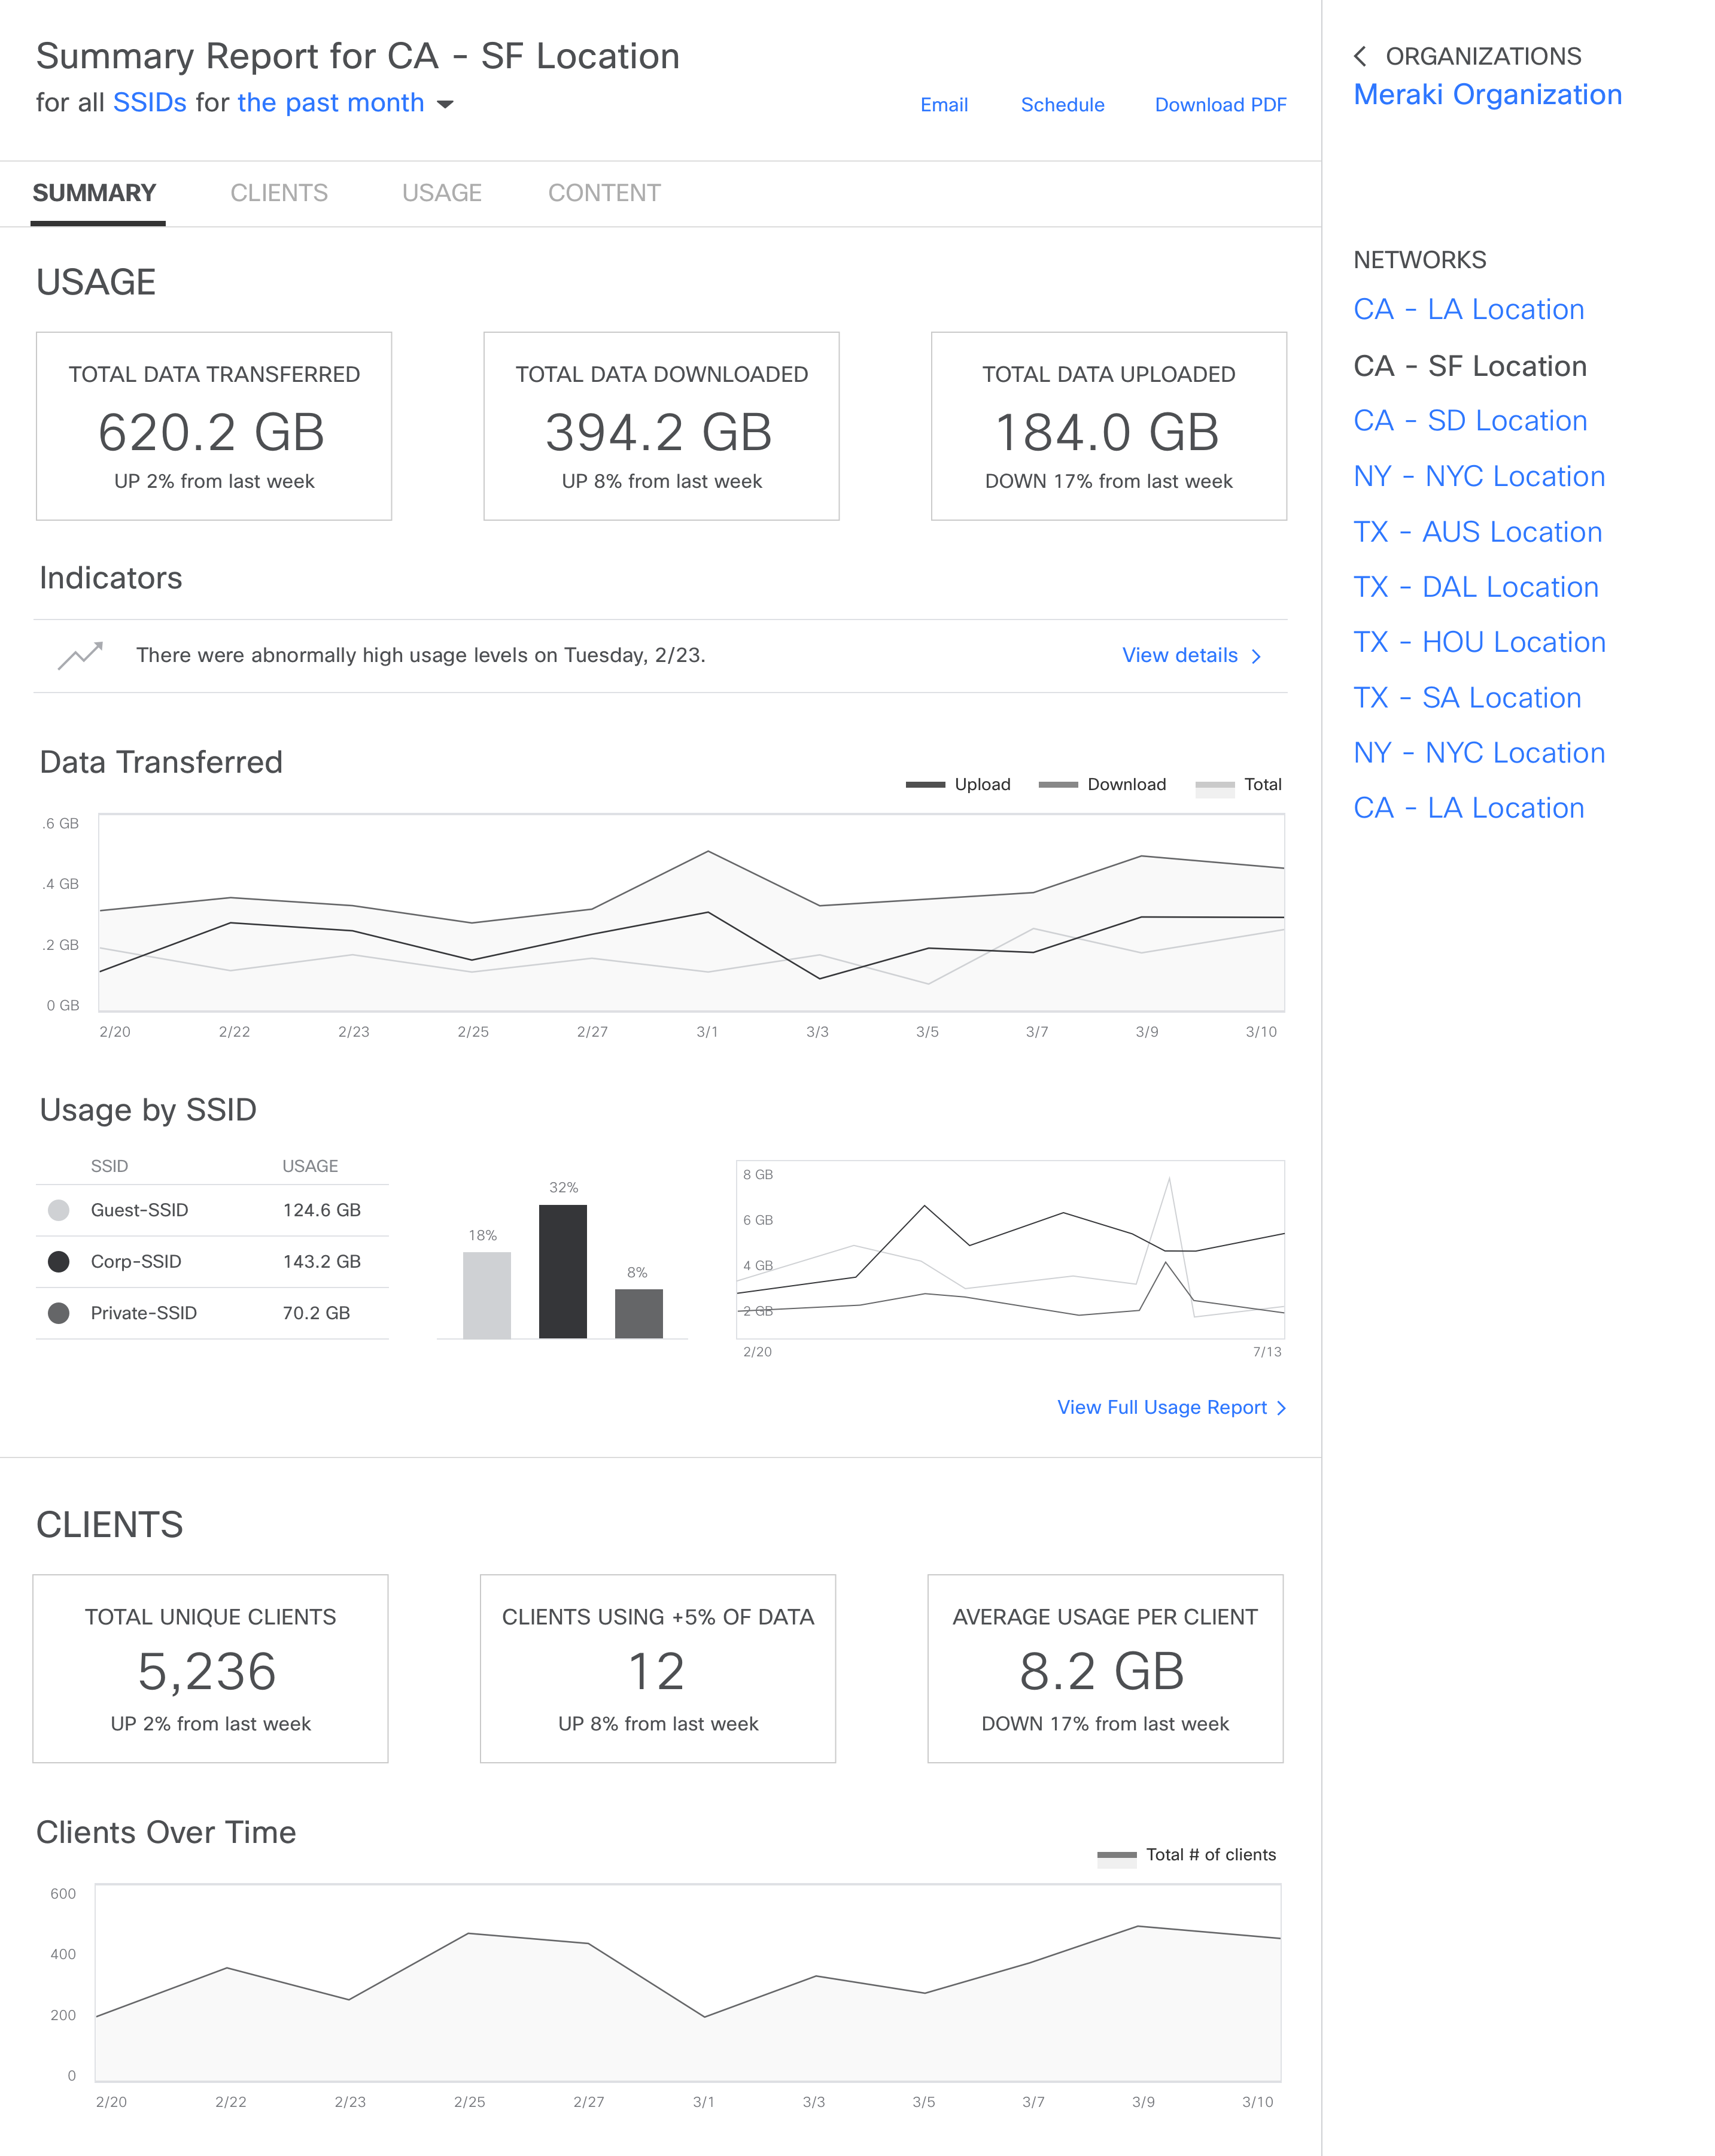The height and width of the screenshot is (2156, 1715).
Task: Open the SSIDs filter selector
Action: pos(150,103)
